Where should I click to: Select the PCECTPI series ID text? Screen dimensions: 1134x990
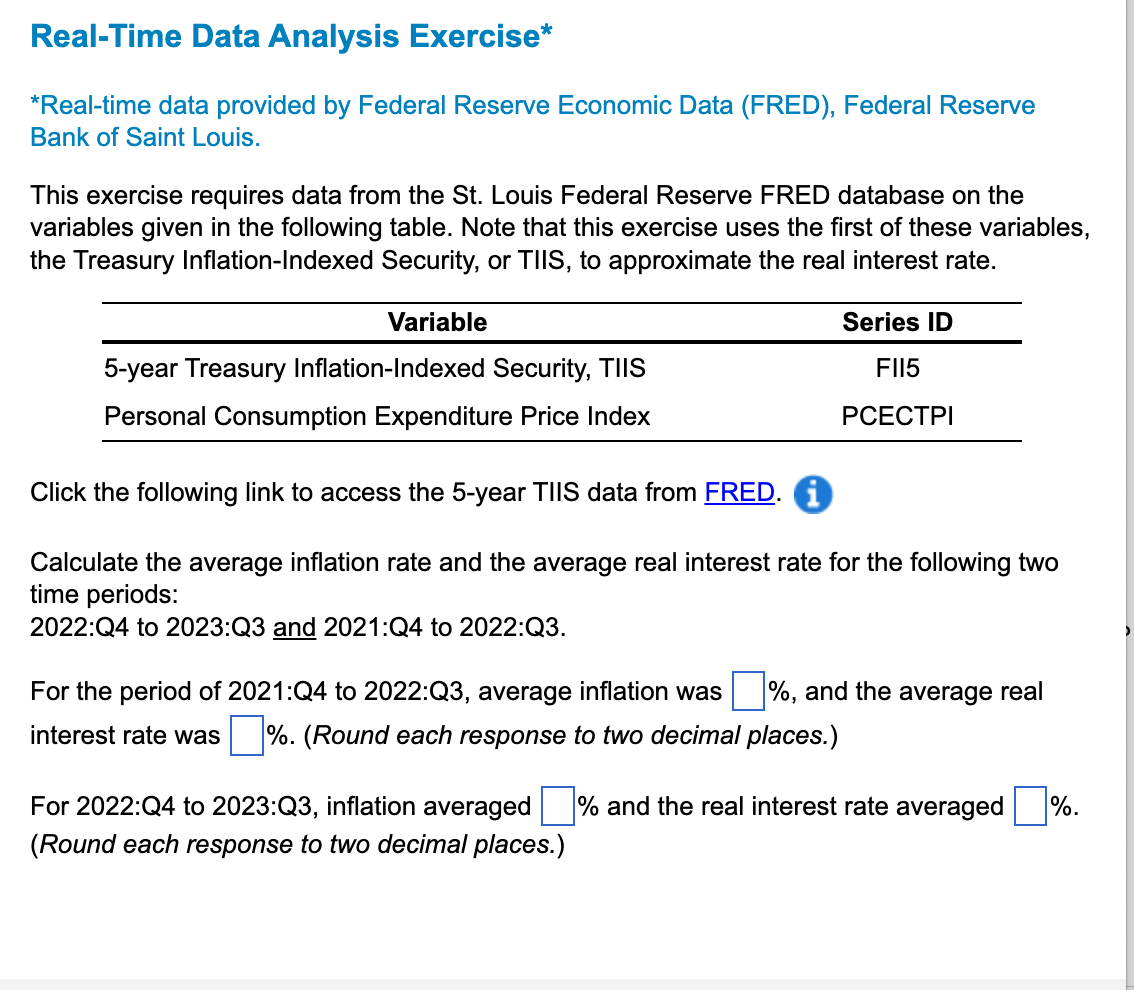897,416
